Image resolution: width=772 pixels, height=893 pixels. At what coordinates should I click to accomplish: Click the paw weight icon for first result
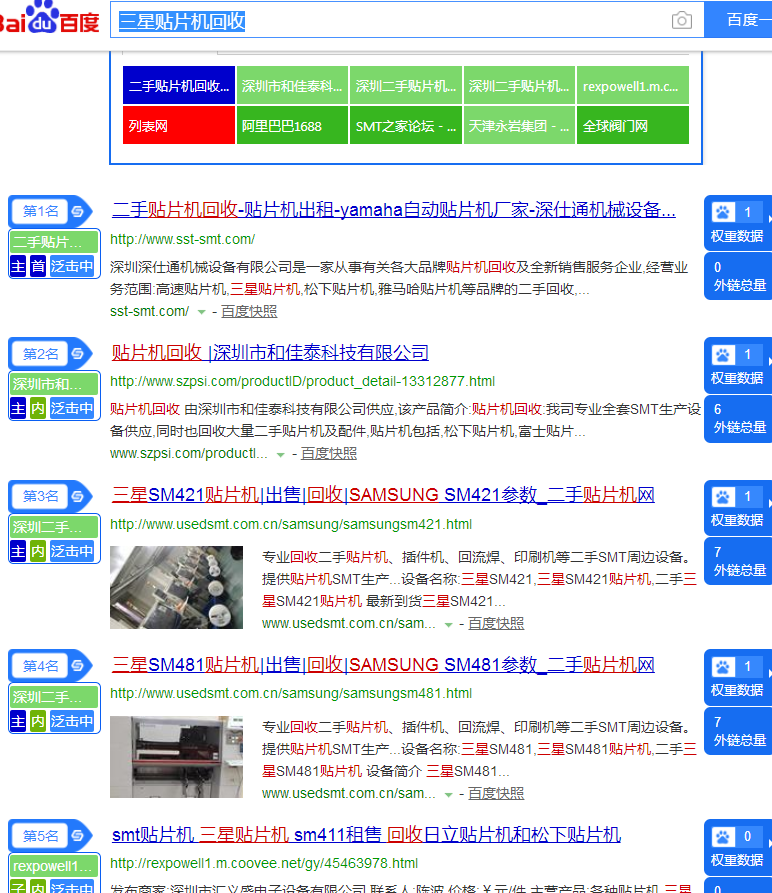pyautogui.click(x=722, y=212)
